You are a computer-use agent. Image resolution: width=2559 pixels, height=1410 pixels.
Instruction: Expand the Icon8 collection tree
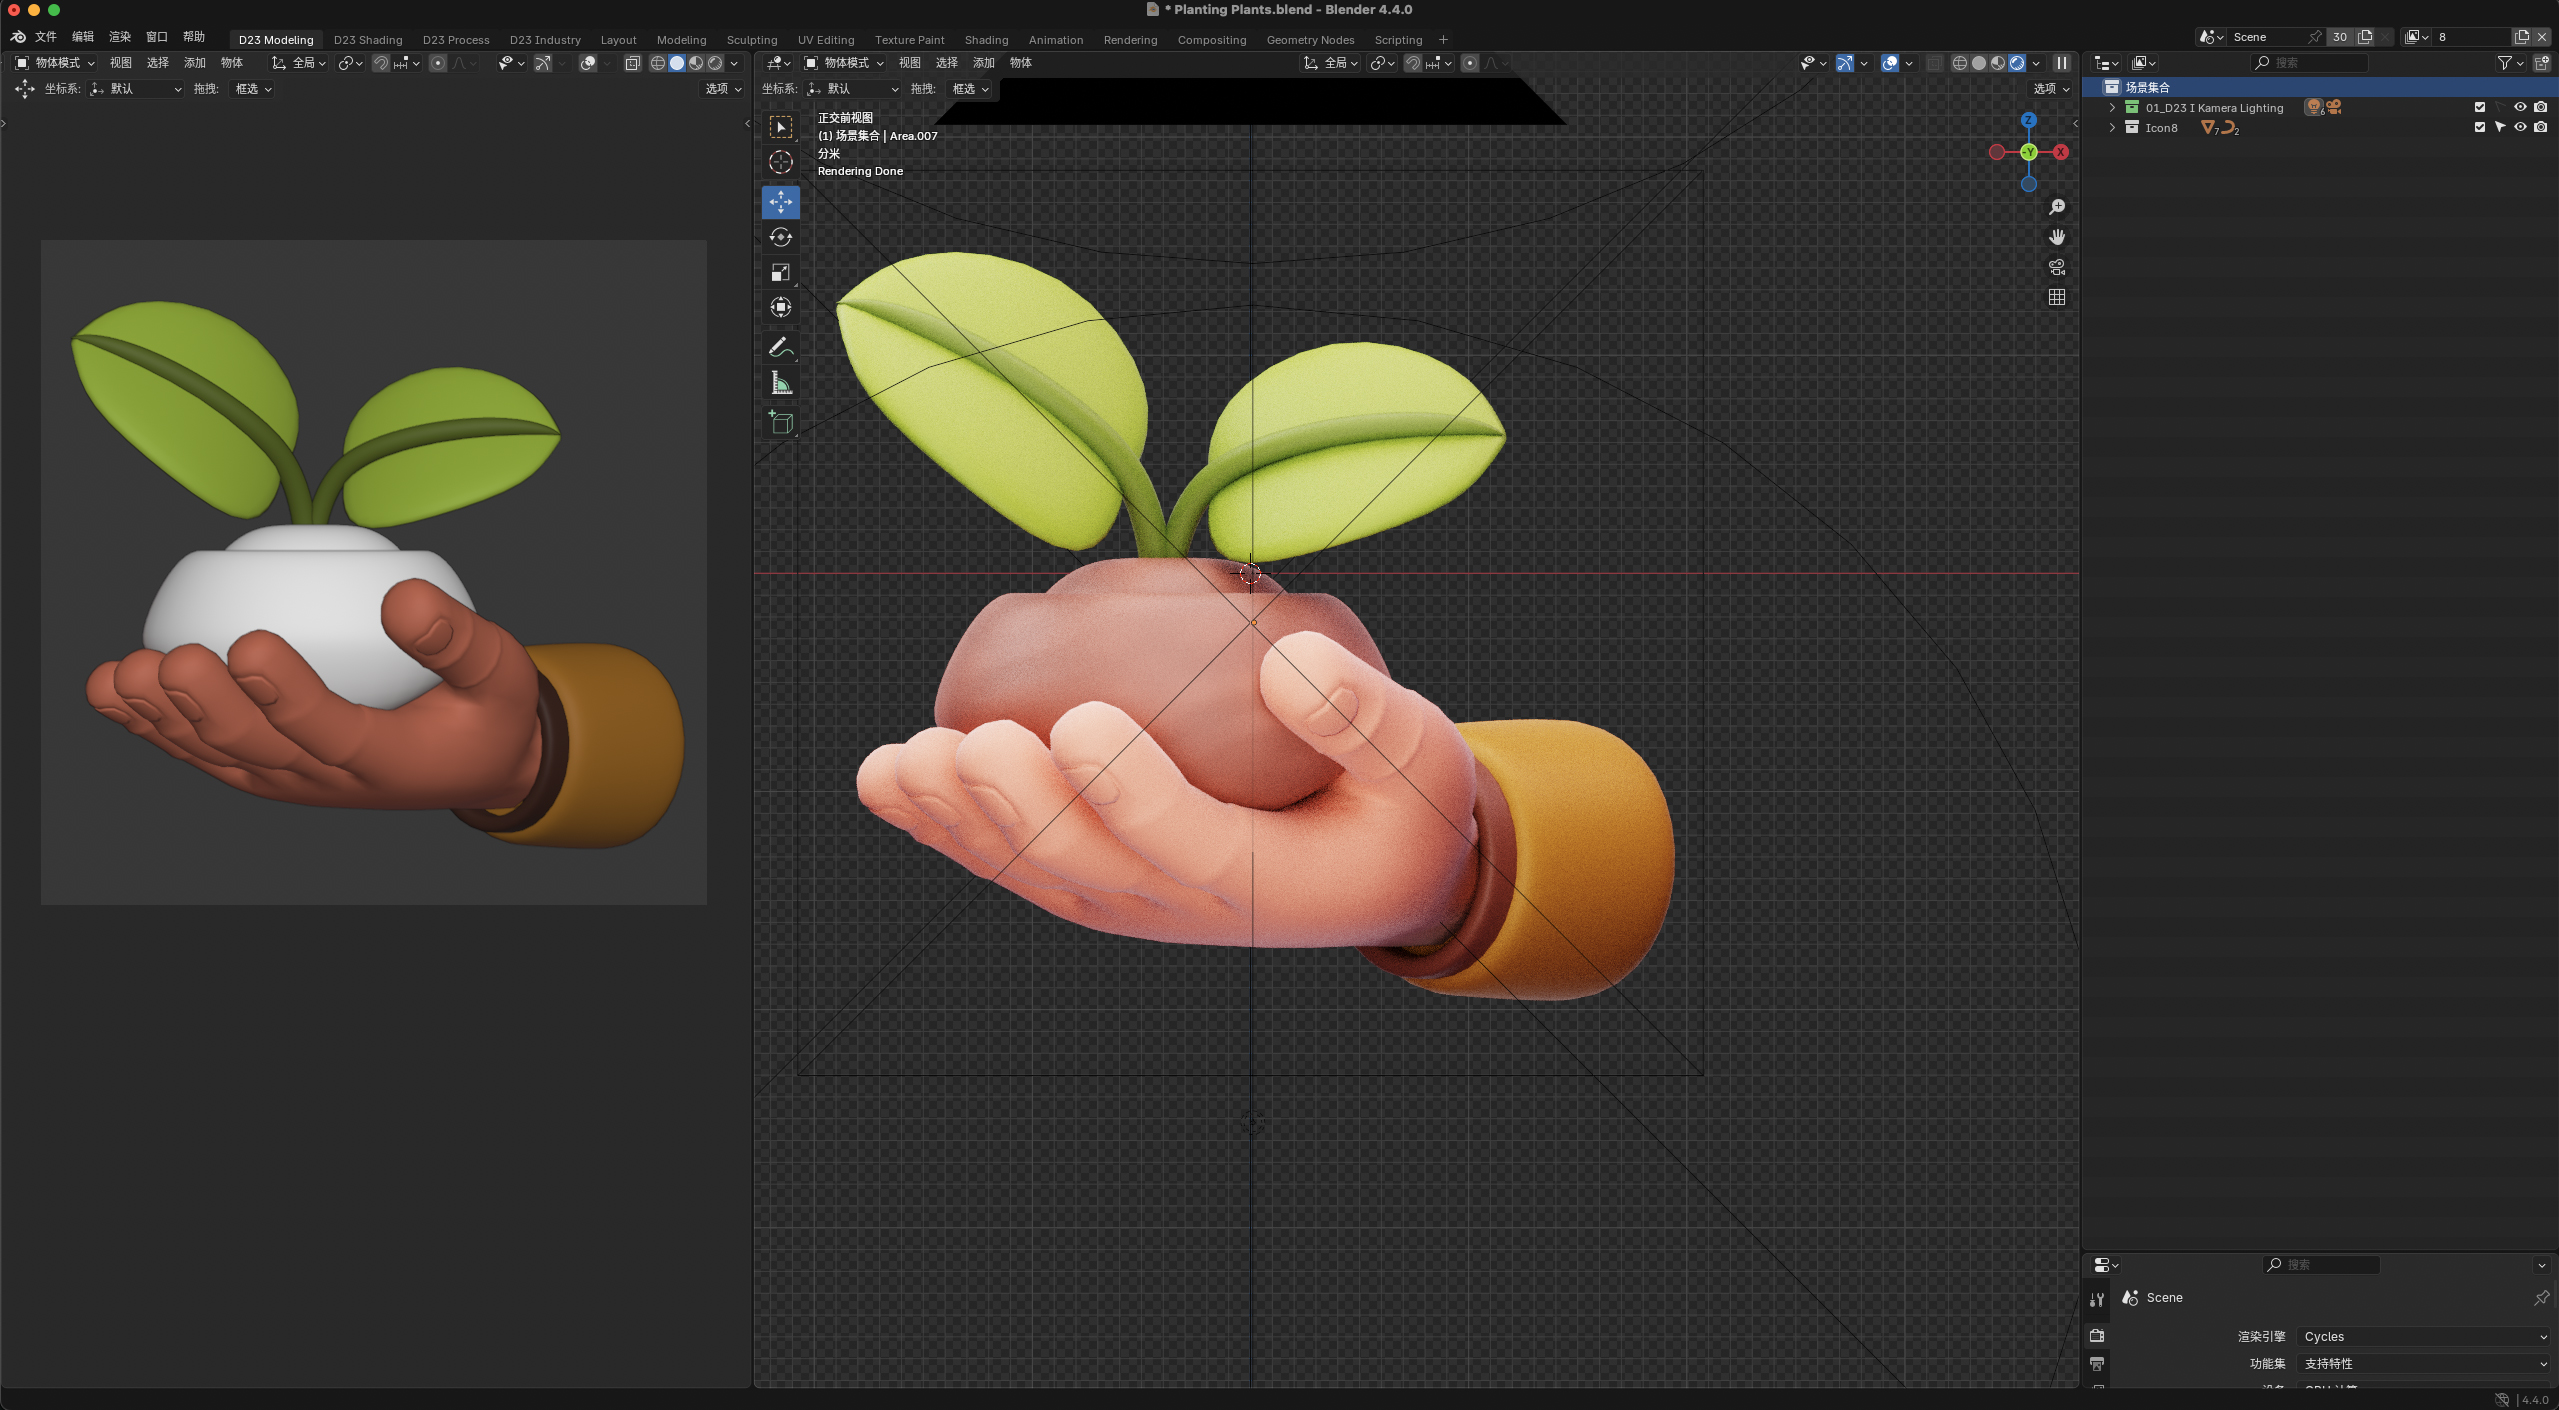pyautogui.click(x=2112, y=127)
